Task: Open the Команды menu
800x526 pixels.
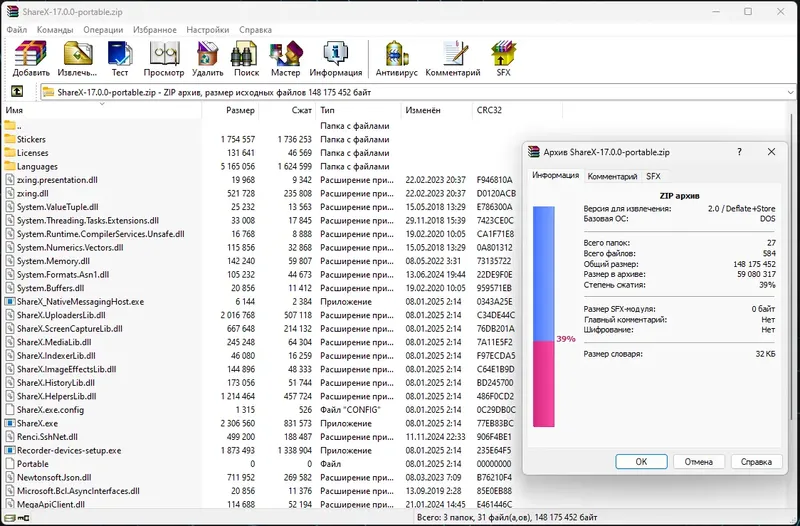Action: (55, 30)
